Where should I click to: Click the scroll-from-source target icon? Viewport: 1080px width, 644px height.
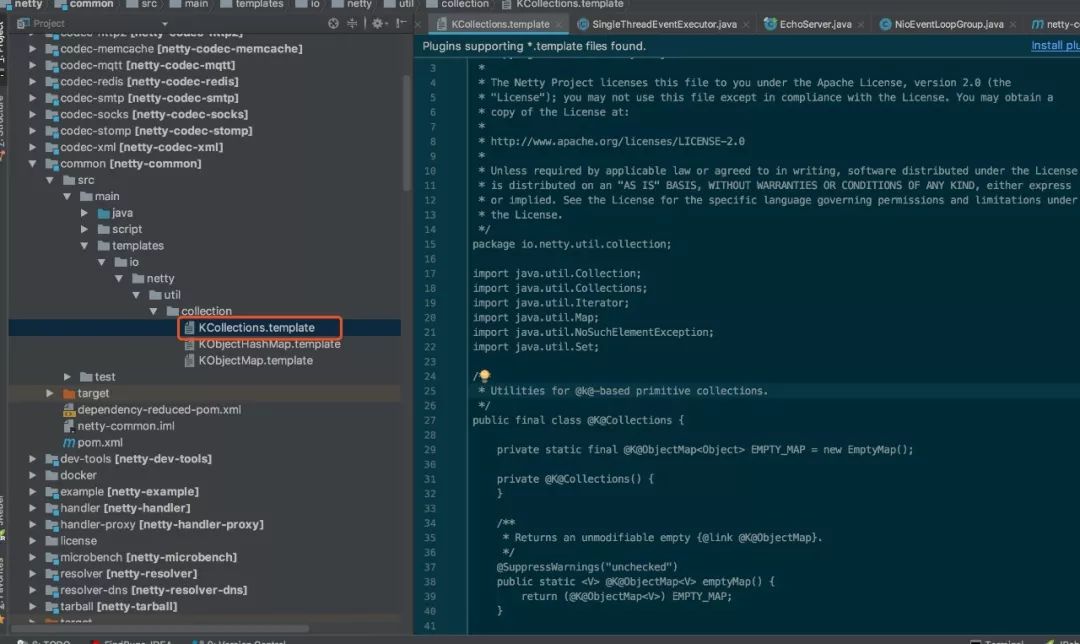coord(333,23)
